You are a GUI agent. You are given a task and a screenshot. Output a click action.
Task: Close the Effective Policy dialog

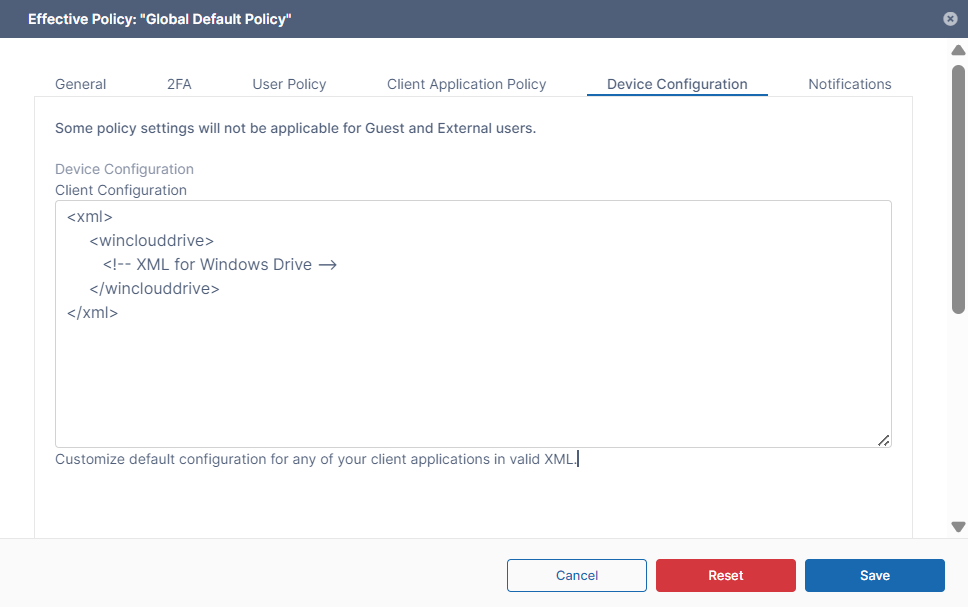pos(949,19)
